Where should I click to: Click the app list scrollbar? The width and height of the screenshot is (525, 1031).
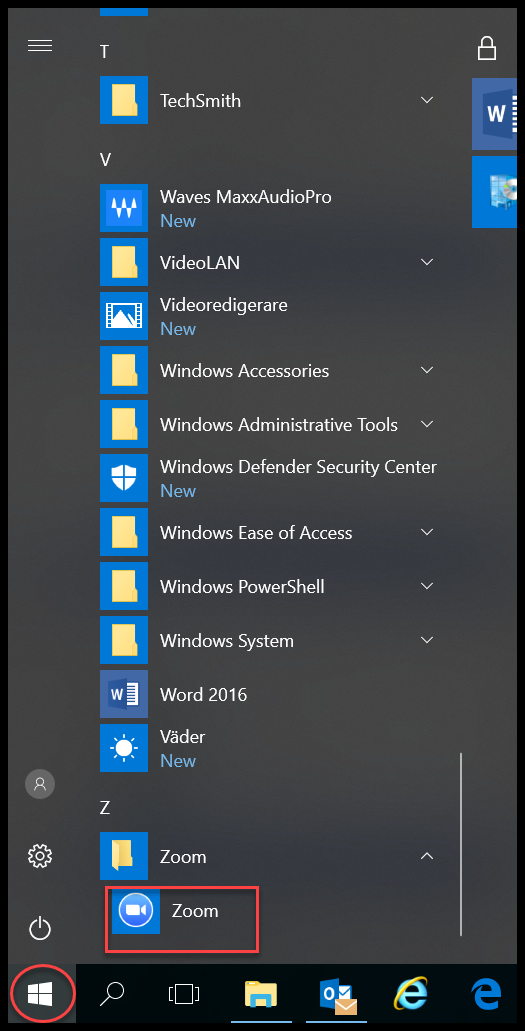(x=461, y=844)
